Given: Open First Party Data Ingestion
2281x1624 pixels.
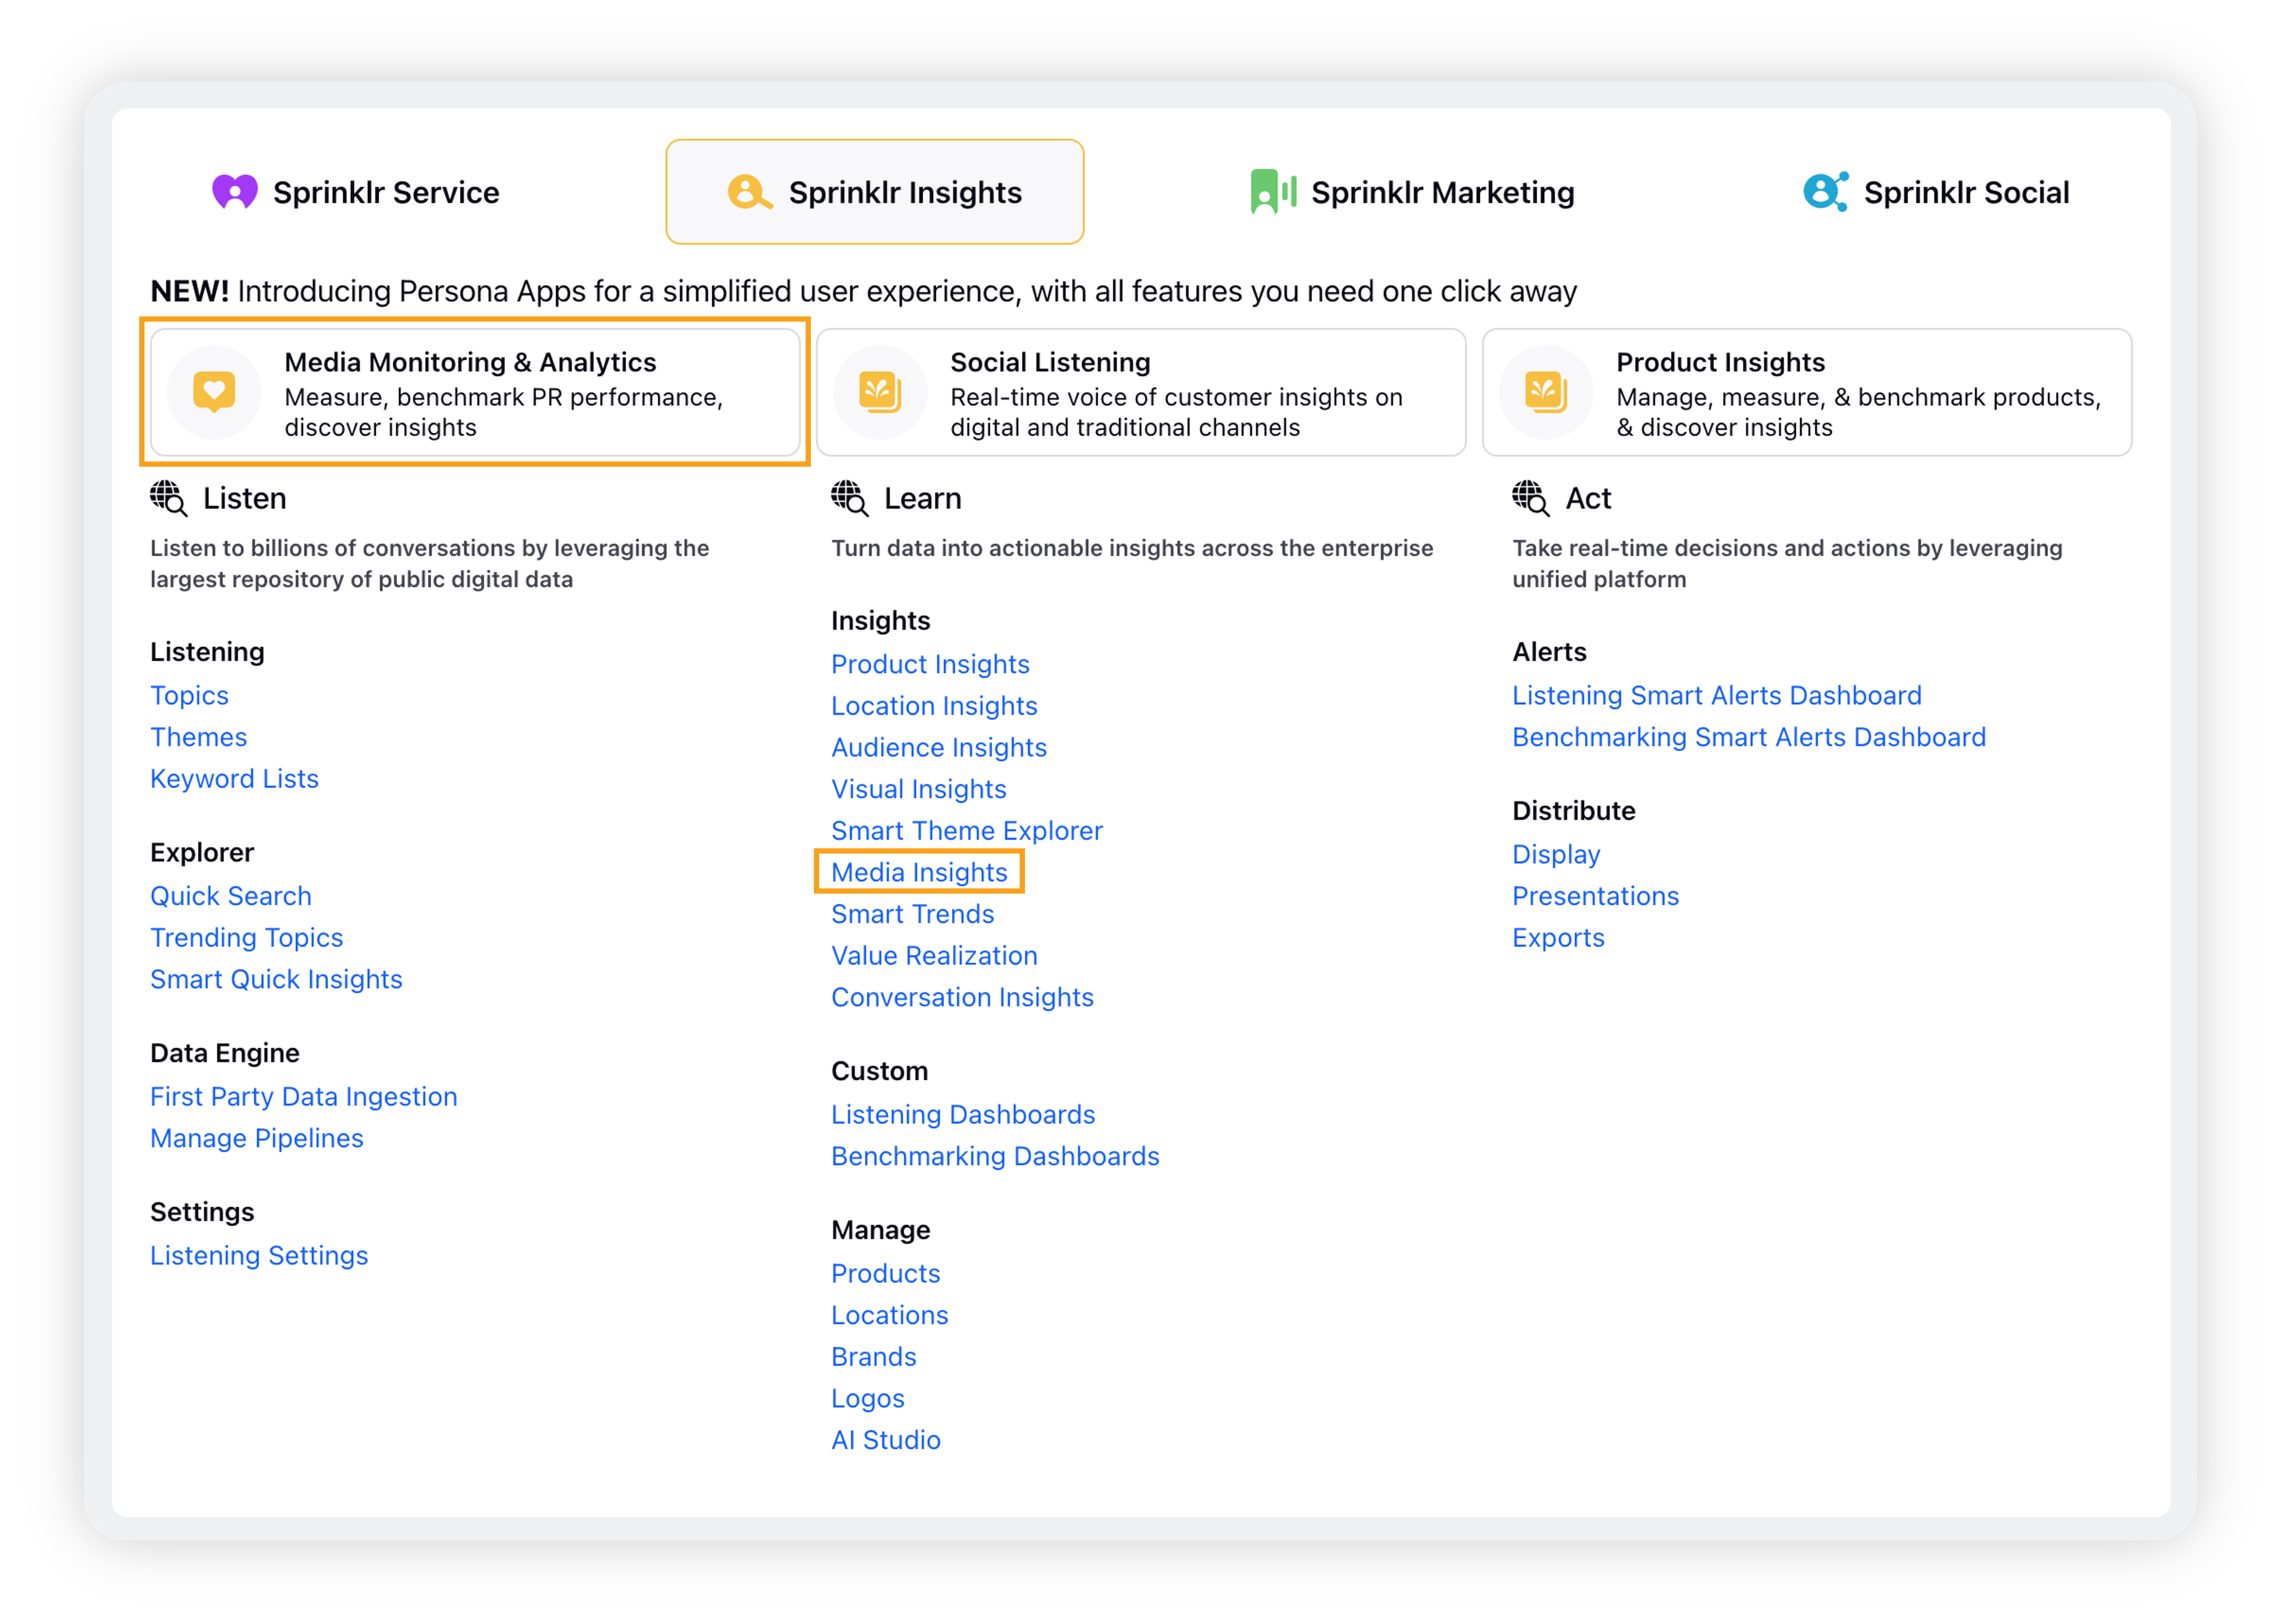Looking at the screenshot, I should click(x=303, y=1096).
